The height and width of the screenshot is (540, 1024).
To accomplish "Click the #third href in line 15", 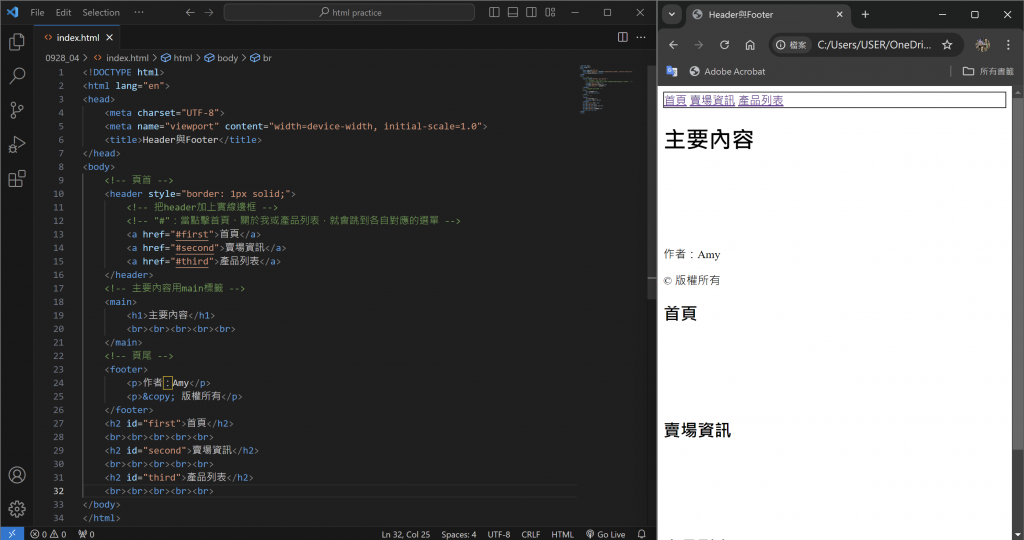I will [192, 262].
